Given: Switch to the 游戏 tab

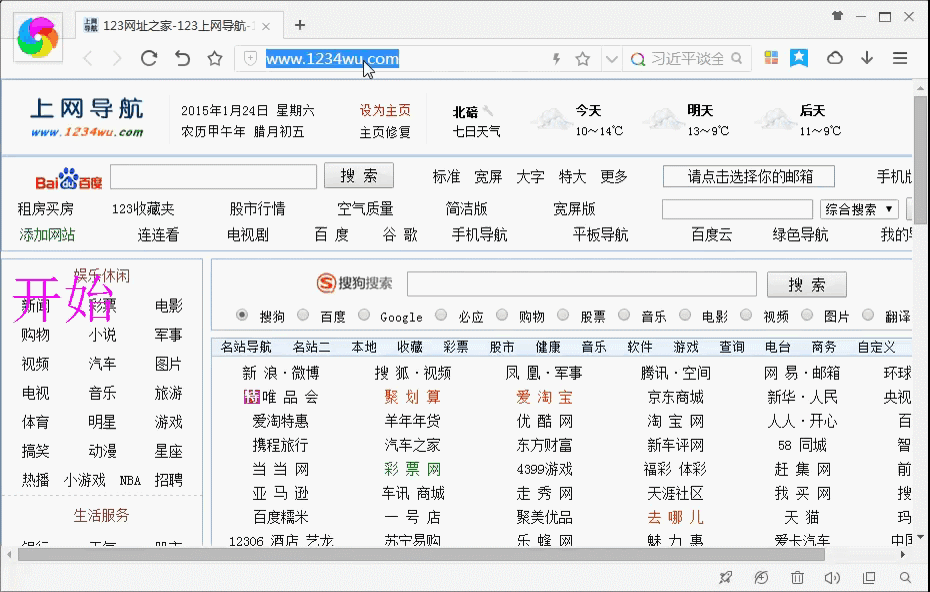Looking at the screenshot, I should coord(686,347).
